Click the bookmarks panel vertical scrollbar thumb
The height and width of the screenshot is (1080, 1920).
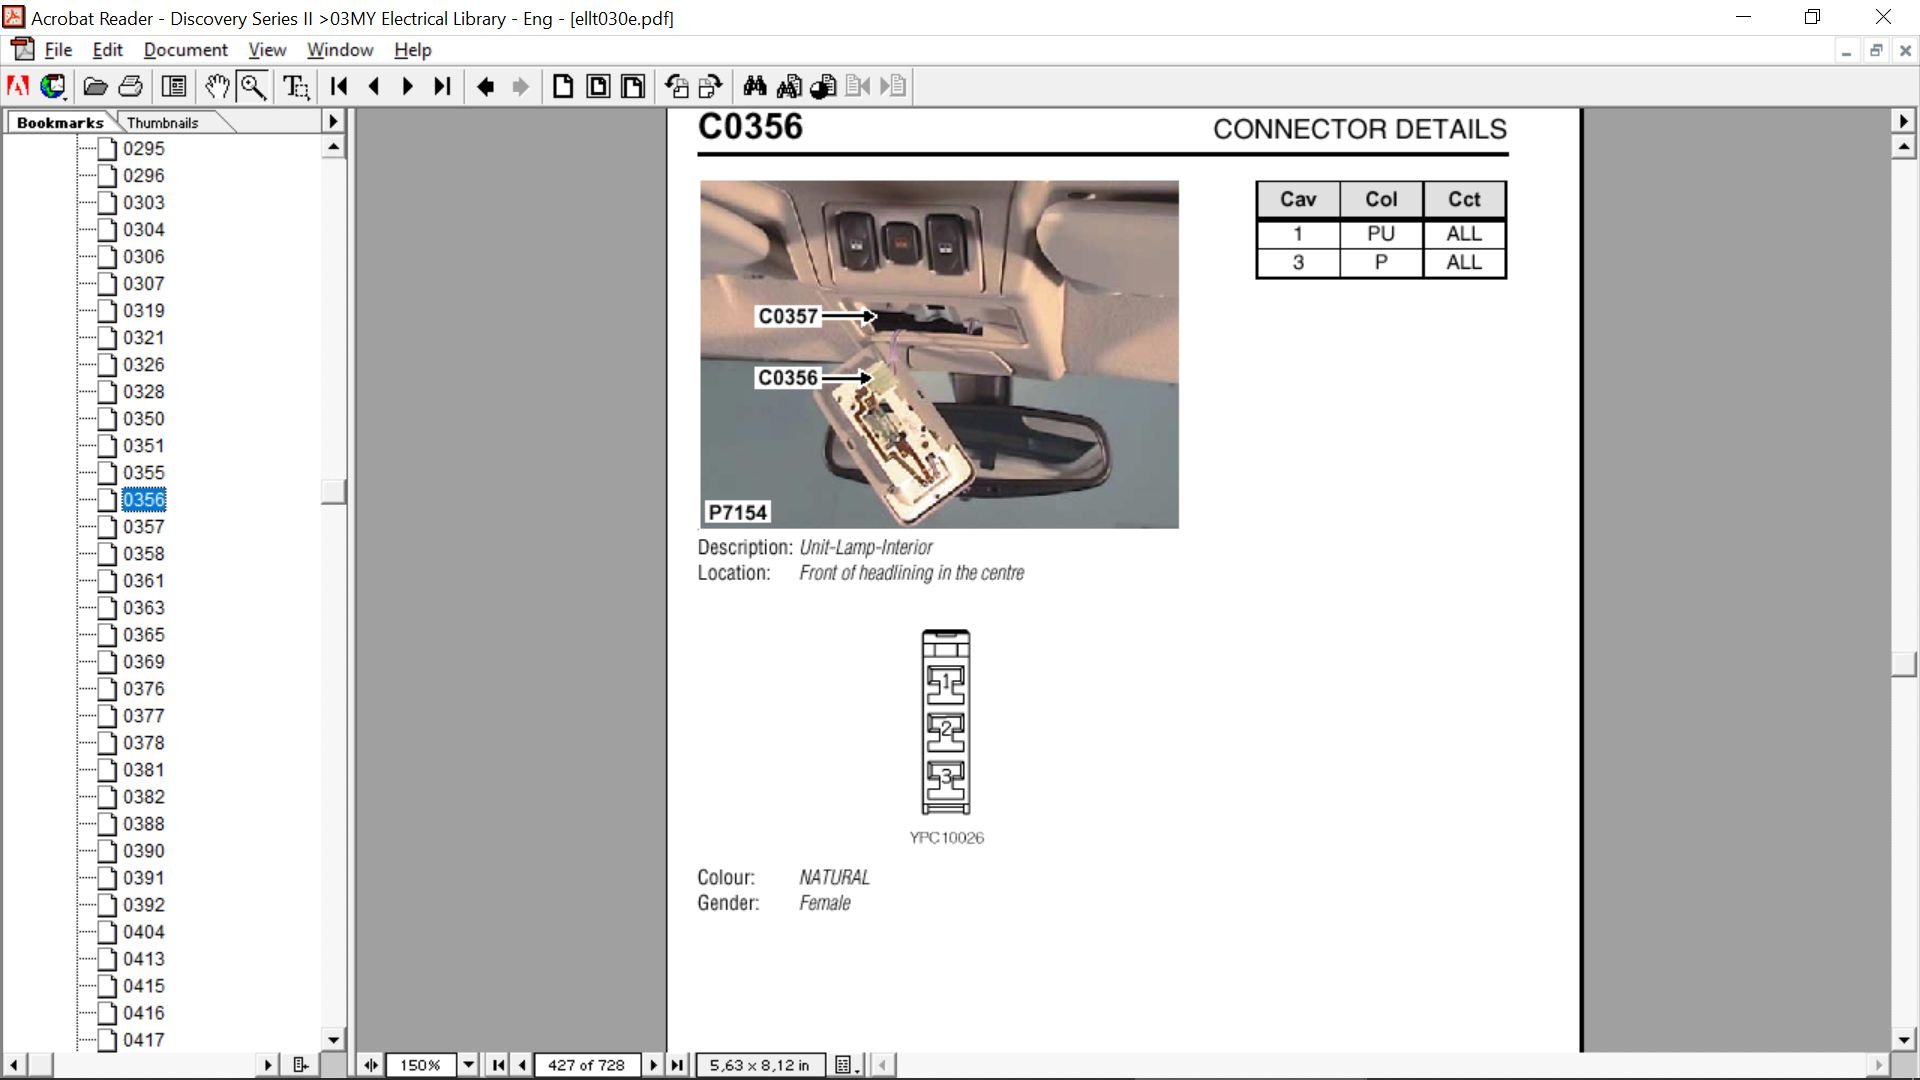(333, 491)
